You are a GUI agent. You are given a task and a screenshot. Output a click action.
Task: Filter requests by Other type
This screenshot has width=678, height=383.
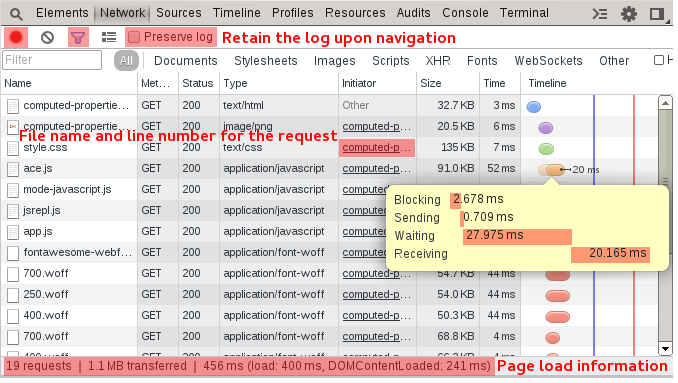click(x=614, y=61)
